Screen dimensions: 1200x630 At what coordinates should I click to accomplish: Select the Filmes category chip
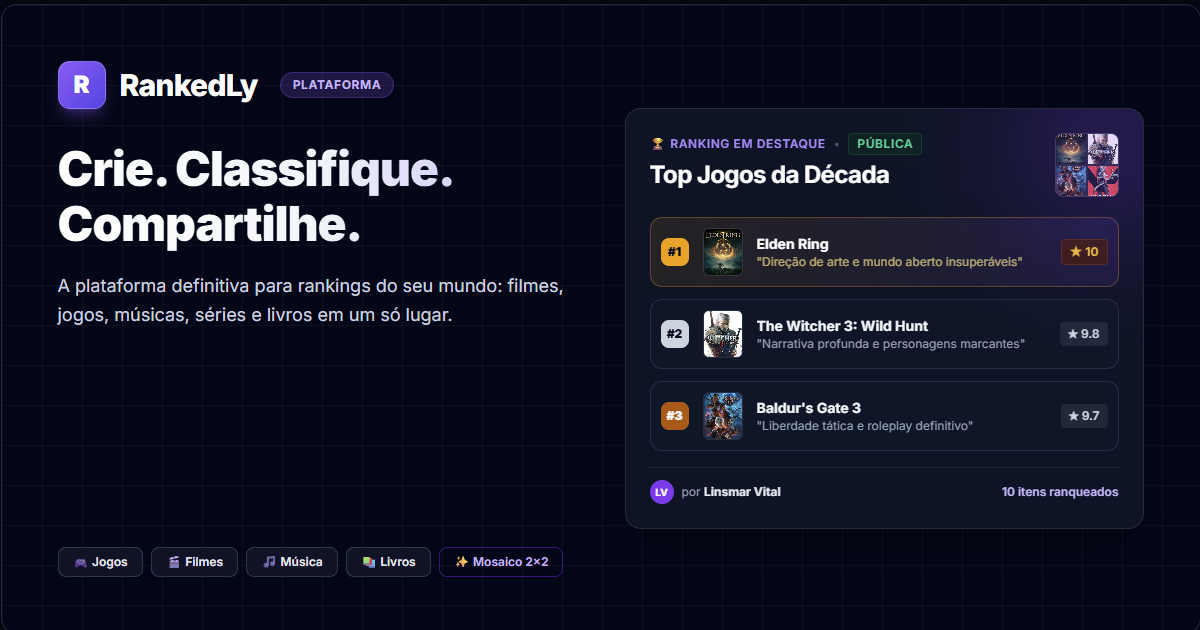point(194,562)
